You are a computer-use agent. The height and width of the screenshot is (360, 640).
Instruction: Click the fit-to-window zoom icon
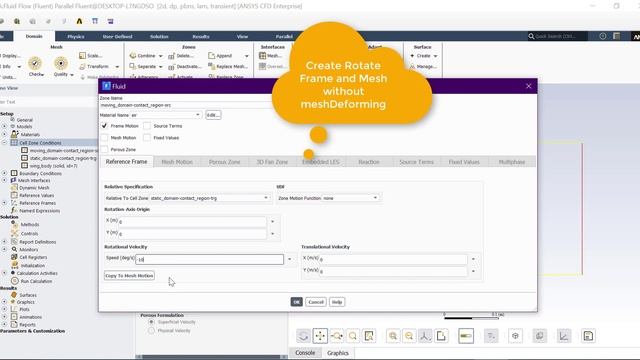[x=393, y=336]
